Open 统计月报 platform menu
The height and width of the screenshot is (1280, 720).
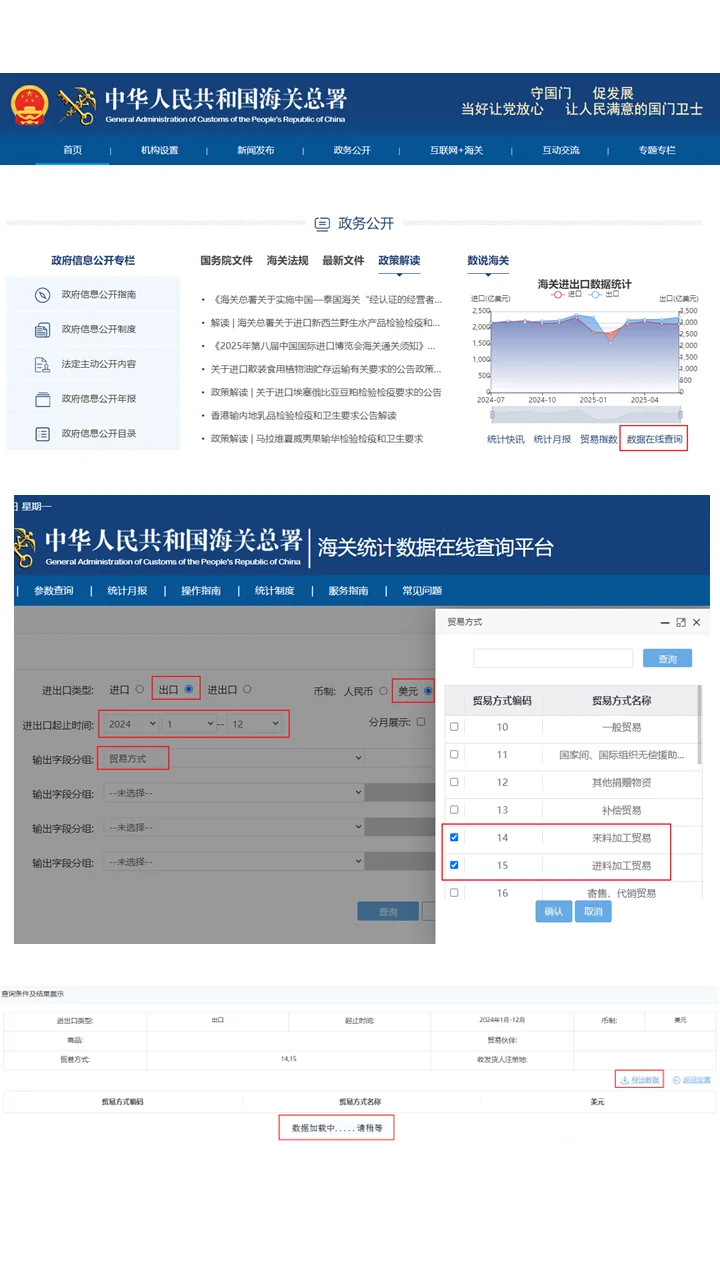127,591
